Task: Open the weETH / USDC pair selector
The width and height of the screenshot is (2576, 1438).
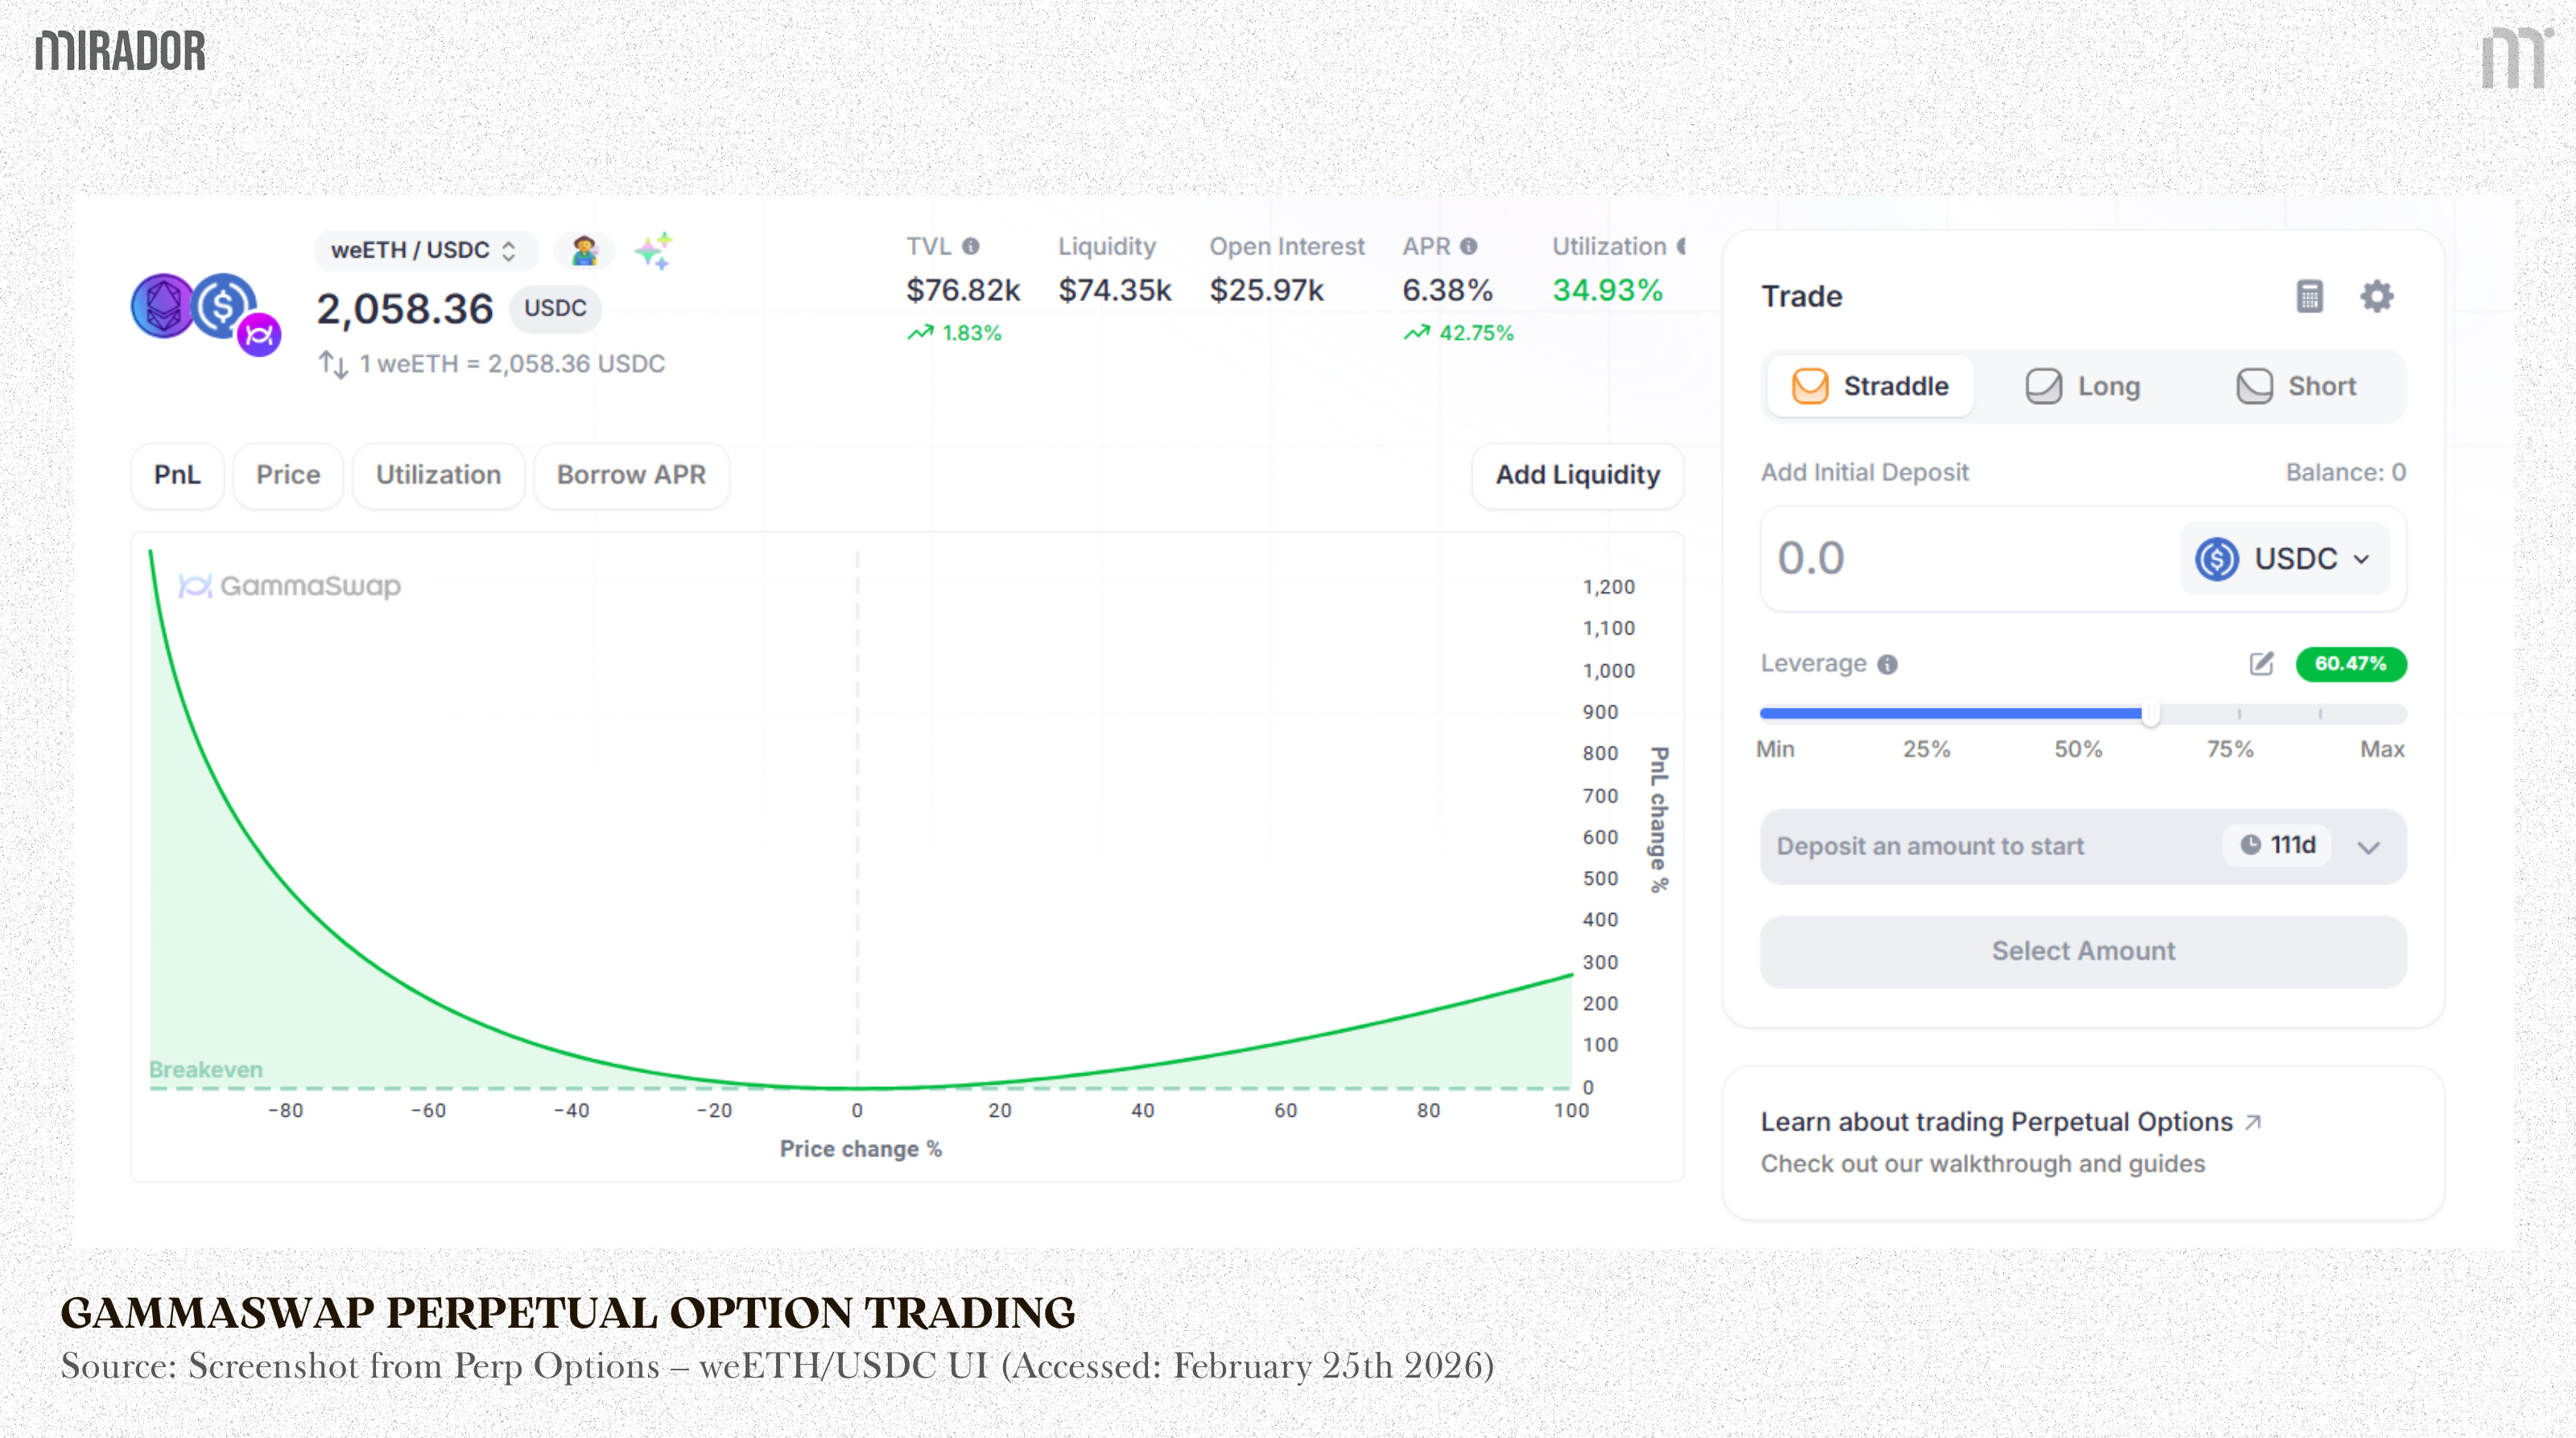Action: click(x=425, y=250)
